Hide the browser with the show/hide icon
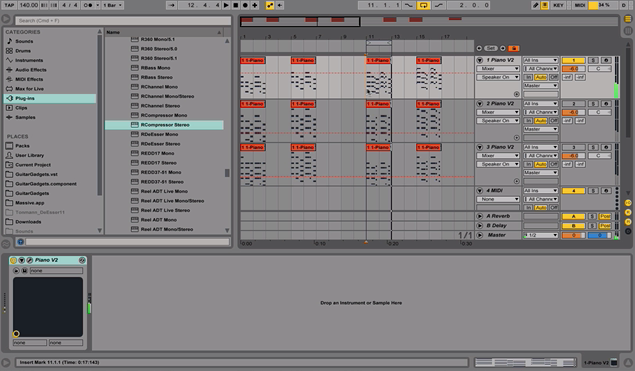 tap(6, 19)
